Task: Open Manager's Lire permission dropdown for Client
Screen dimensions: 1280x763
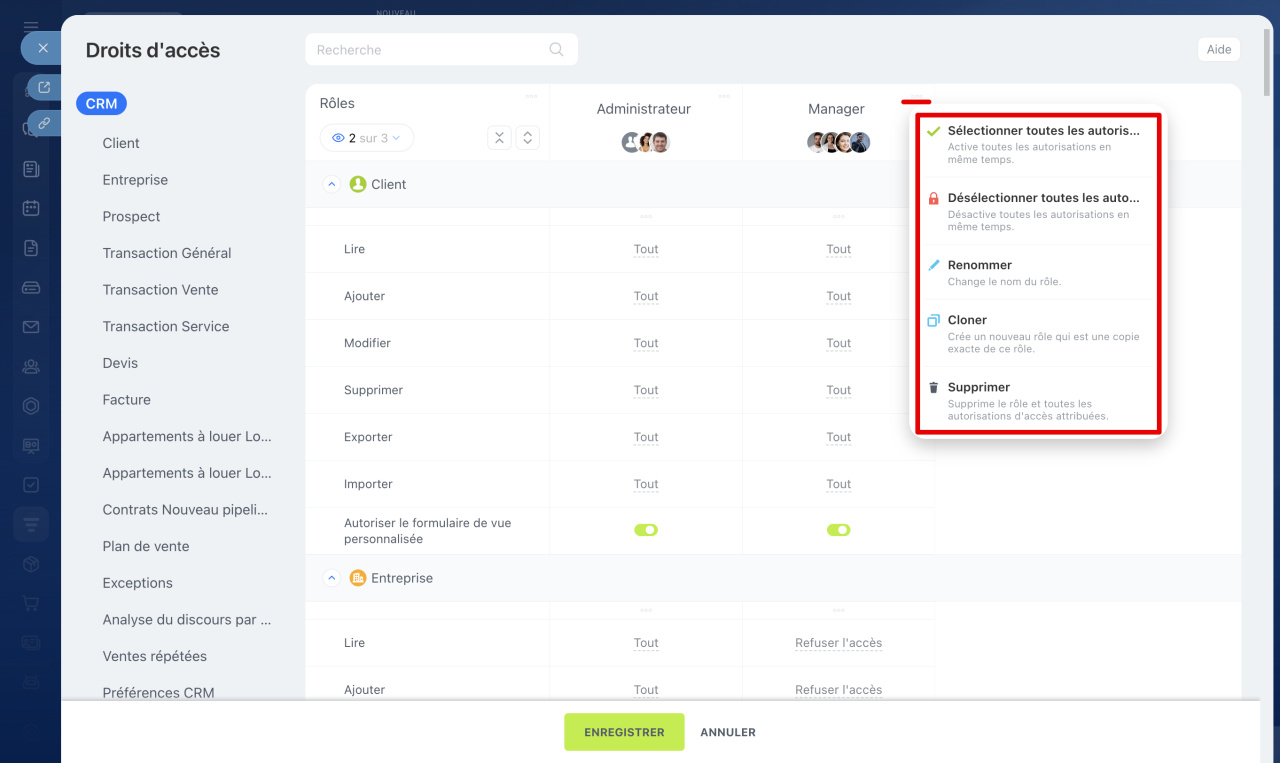Action: coord(838,249)
